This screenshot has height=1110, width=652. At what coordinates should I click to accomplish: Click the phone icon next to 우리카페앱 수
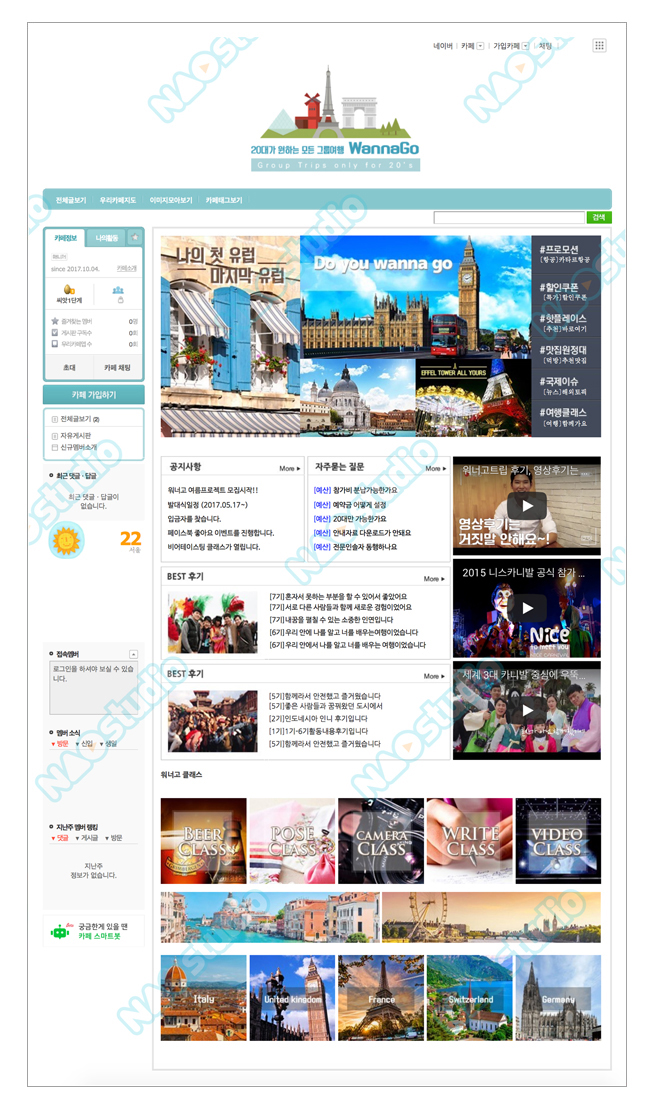click(55, 344)
